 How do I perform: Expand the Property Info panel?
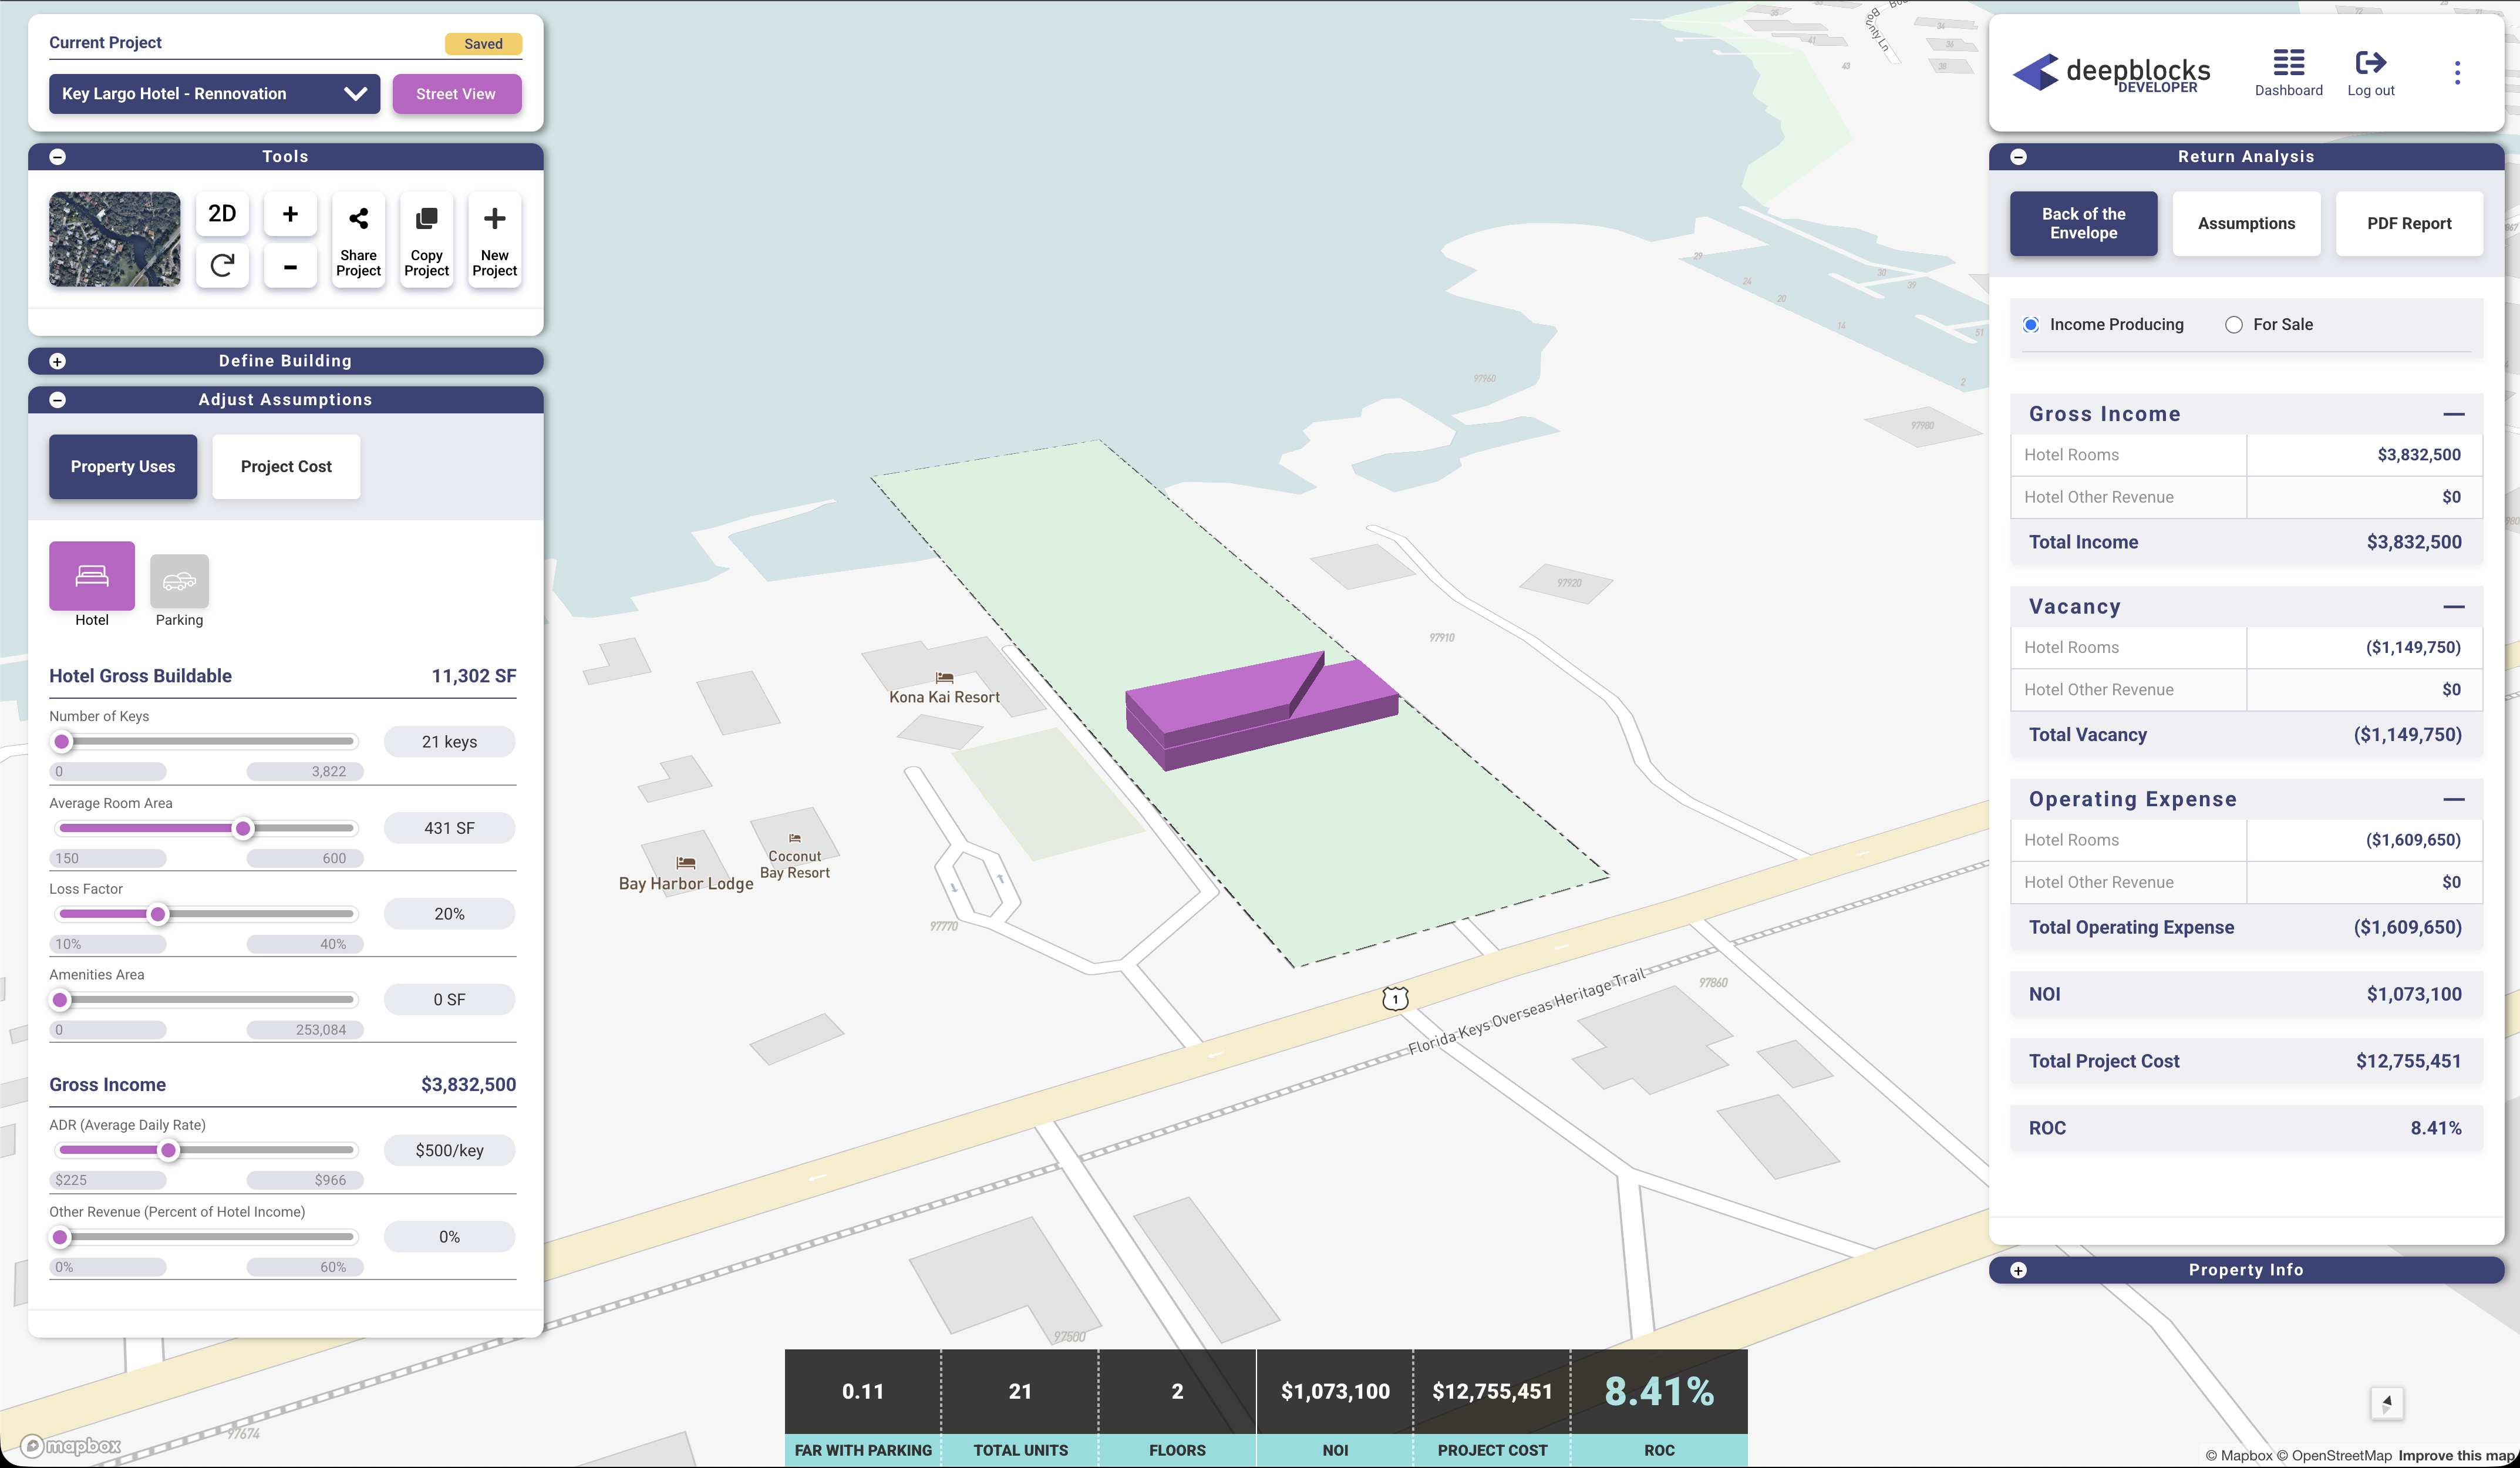2018,1270
